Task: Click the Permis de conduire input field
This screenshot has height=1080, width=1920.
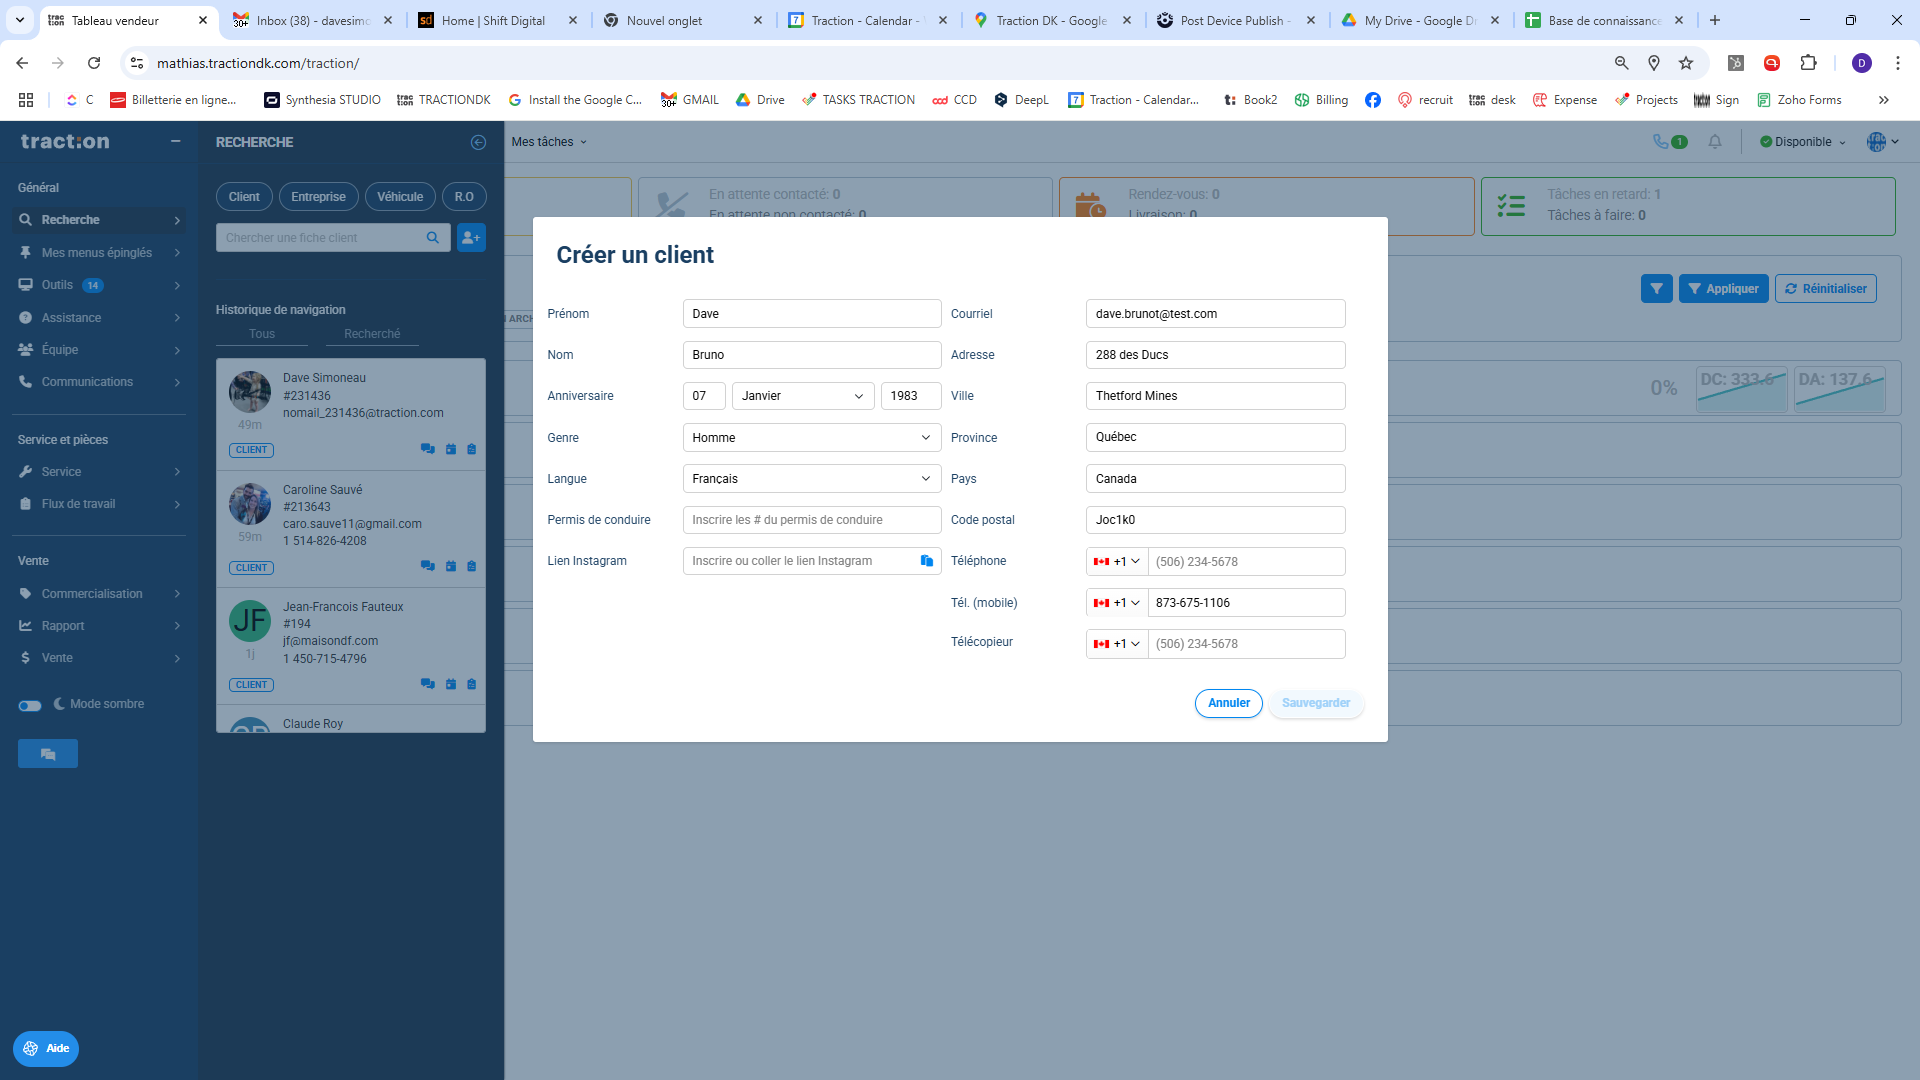Action: (x=811, y=520)
